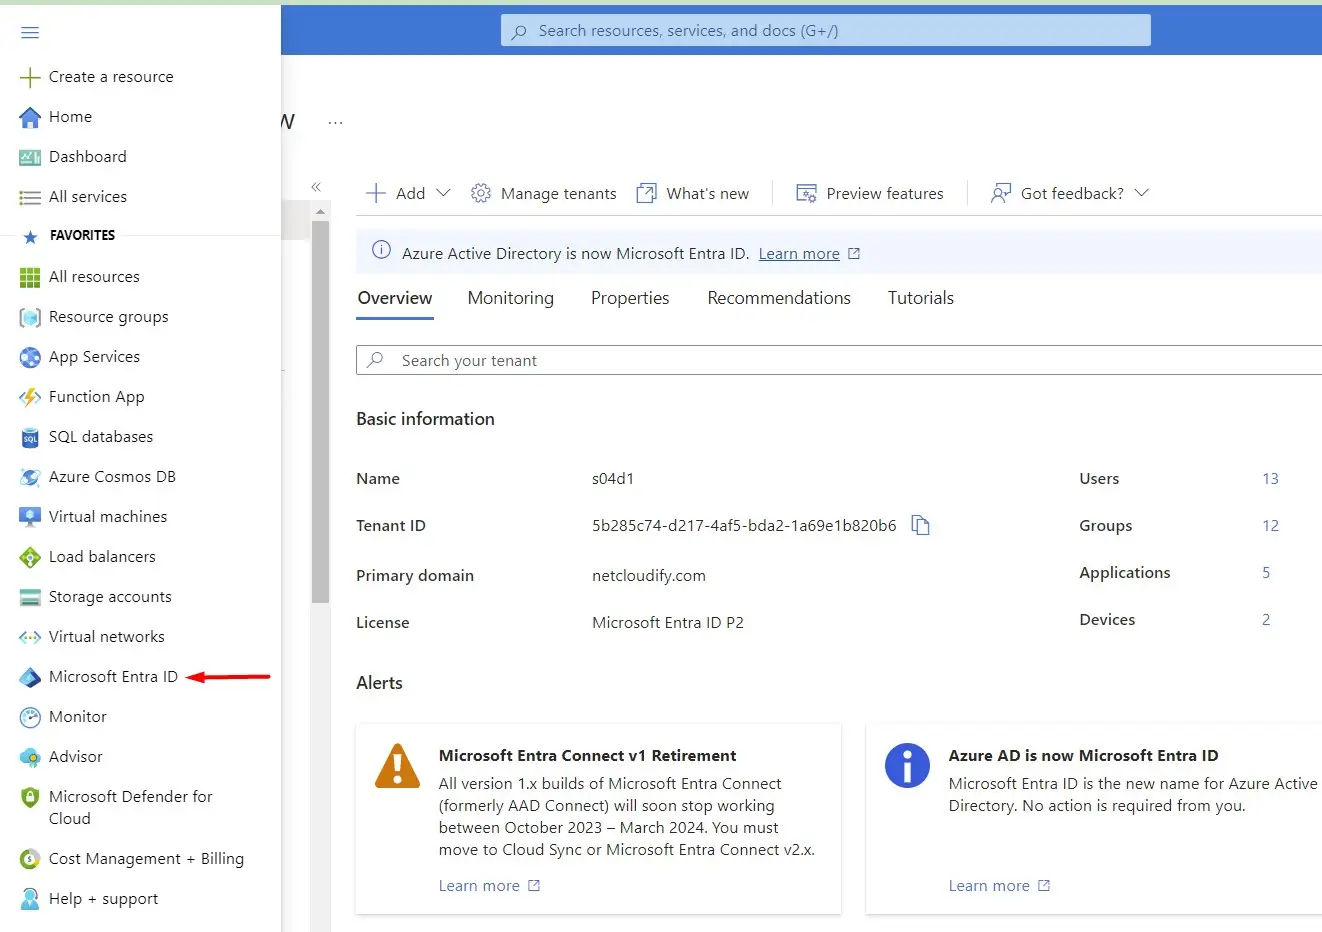This screenshot has height=932, width=1322.
Task: Click Manage tenants in the toolbar
Action: 543,192
